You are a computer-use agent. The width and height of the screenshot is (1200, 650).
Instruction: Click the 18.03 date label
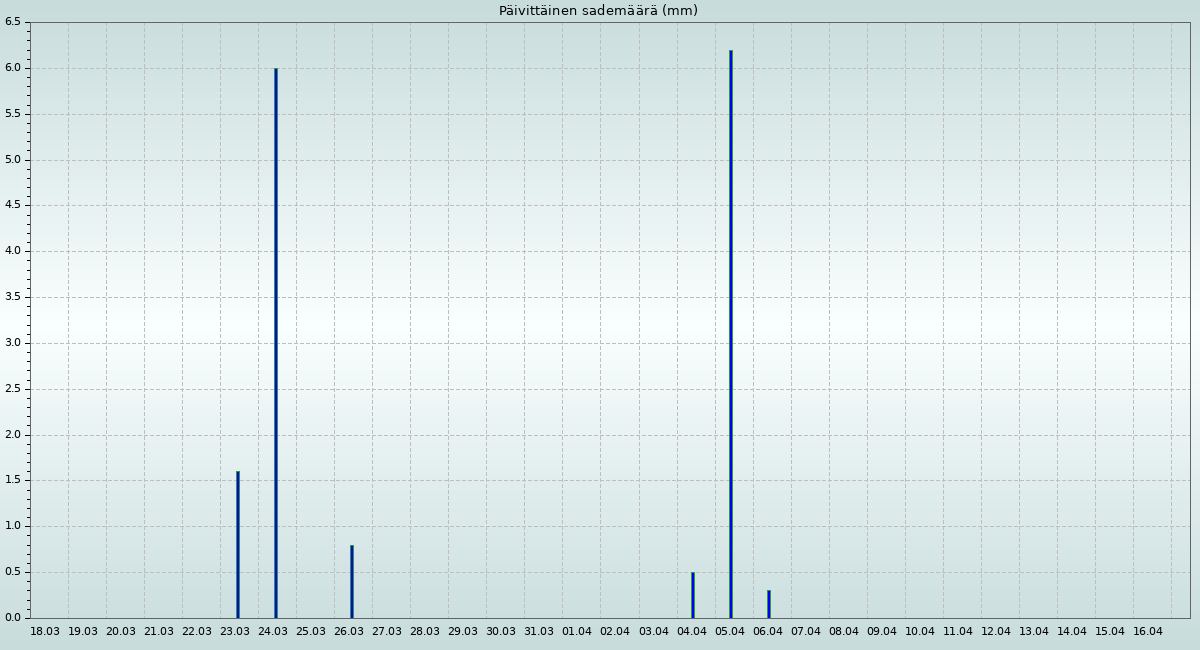(x=45, y=632)
